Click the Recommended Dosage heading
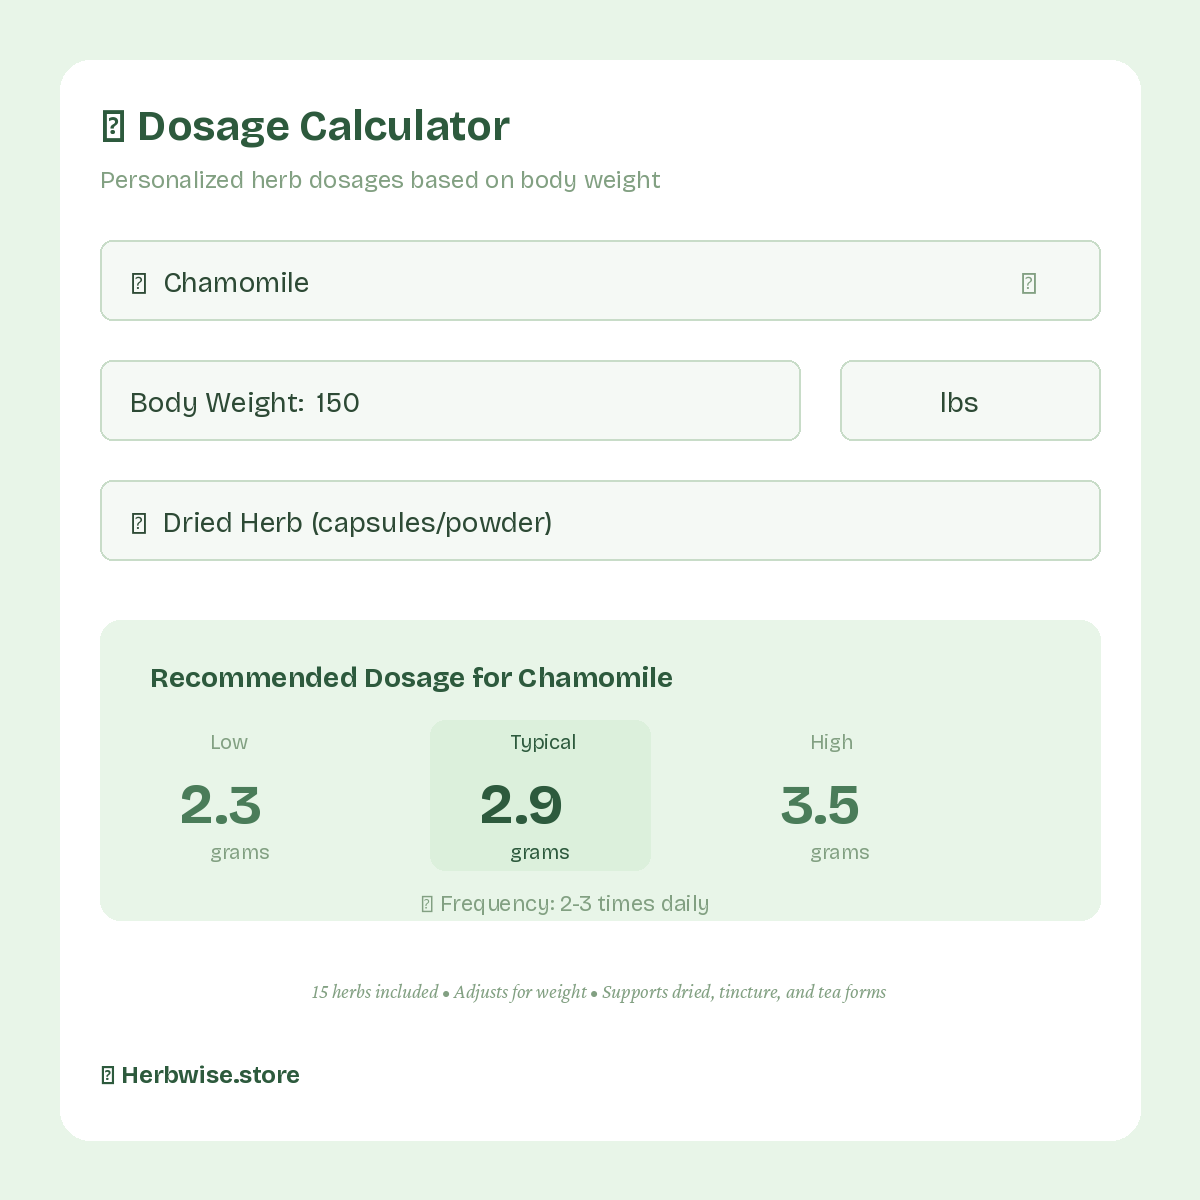 click(x=411, y=678)
